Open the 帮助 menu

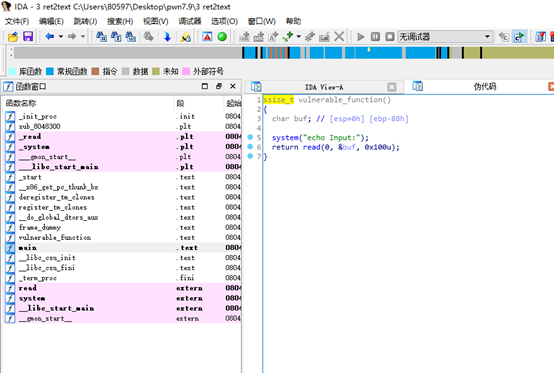[x=293, y=21]
